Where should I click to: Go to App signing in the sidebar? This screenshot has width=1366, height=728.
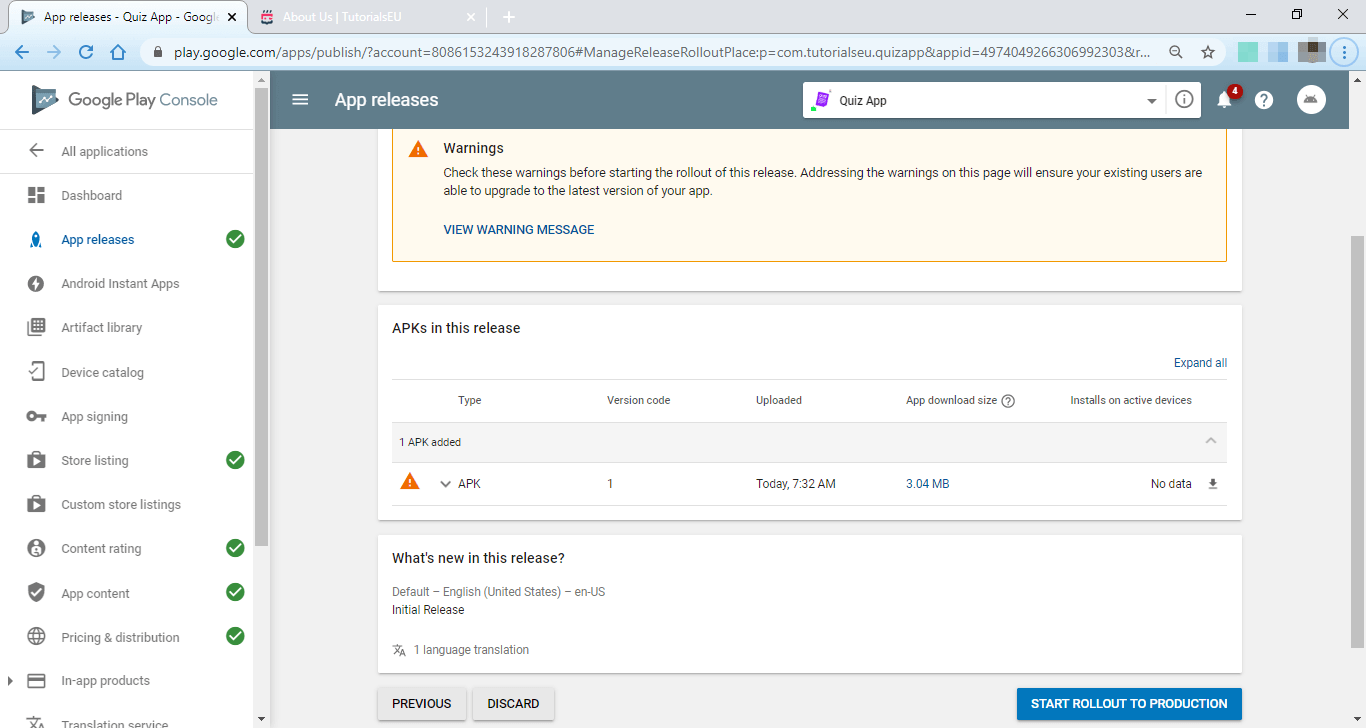(x=94, y=417)
